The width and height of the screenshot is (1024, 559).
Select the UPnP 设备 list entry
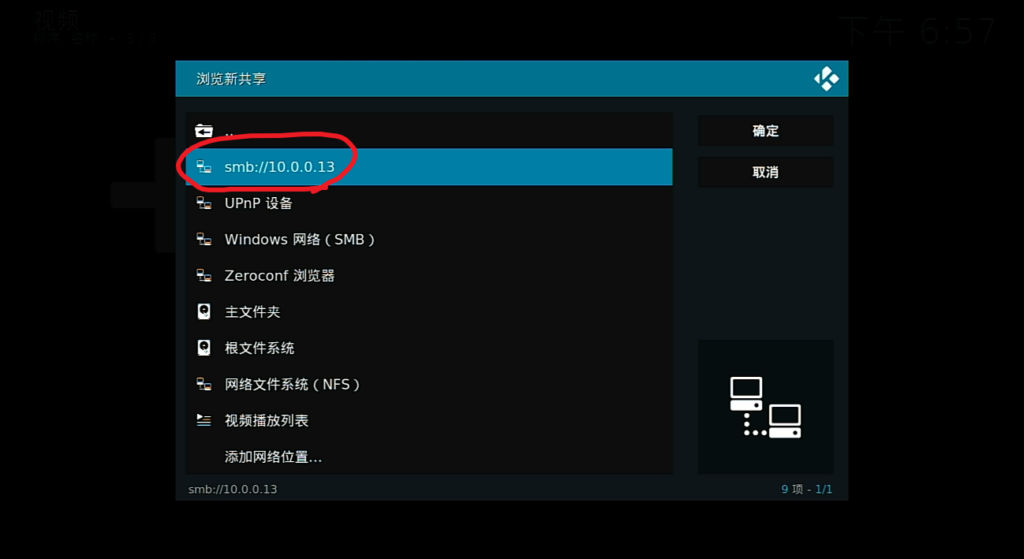pos(429,203)
